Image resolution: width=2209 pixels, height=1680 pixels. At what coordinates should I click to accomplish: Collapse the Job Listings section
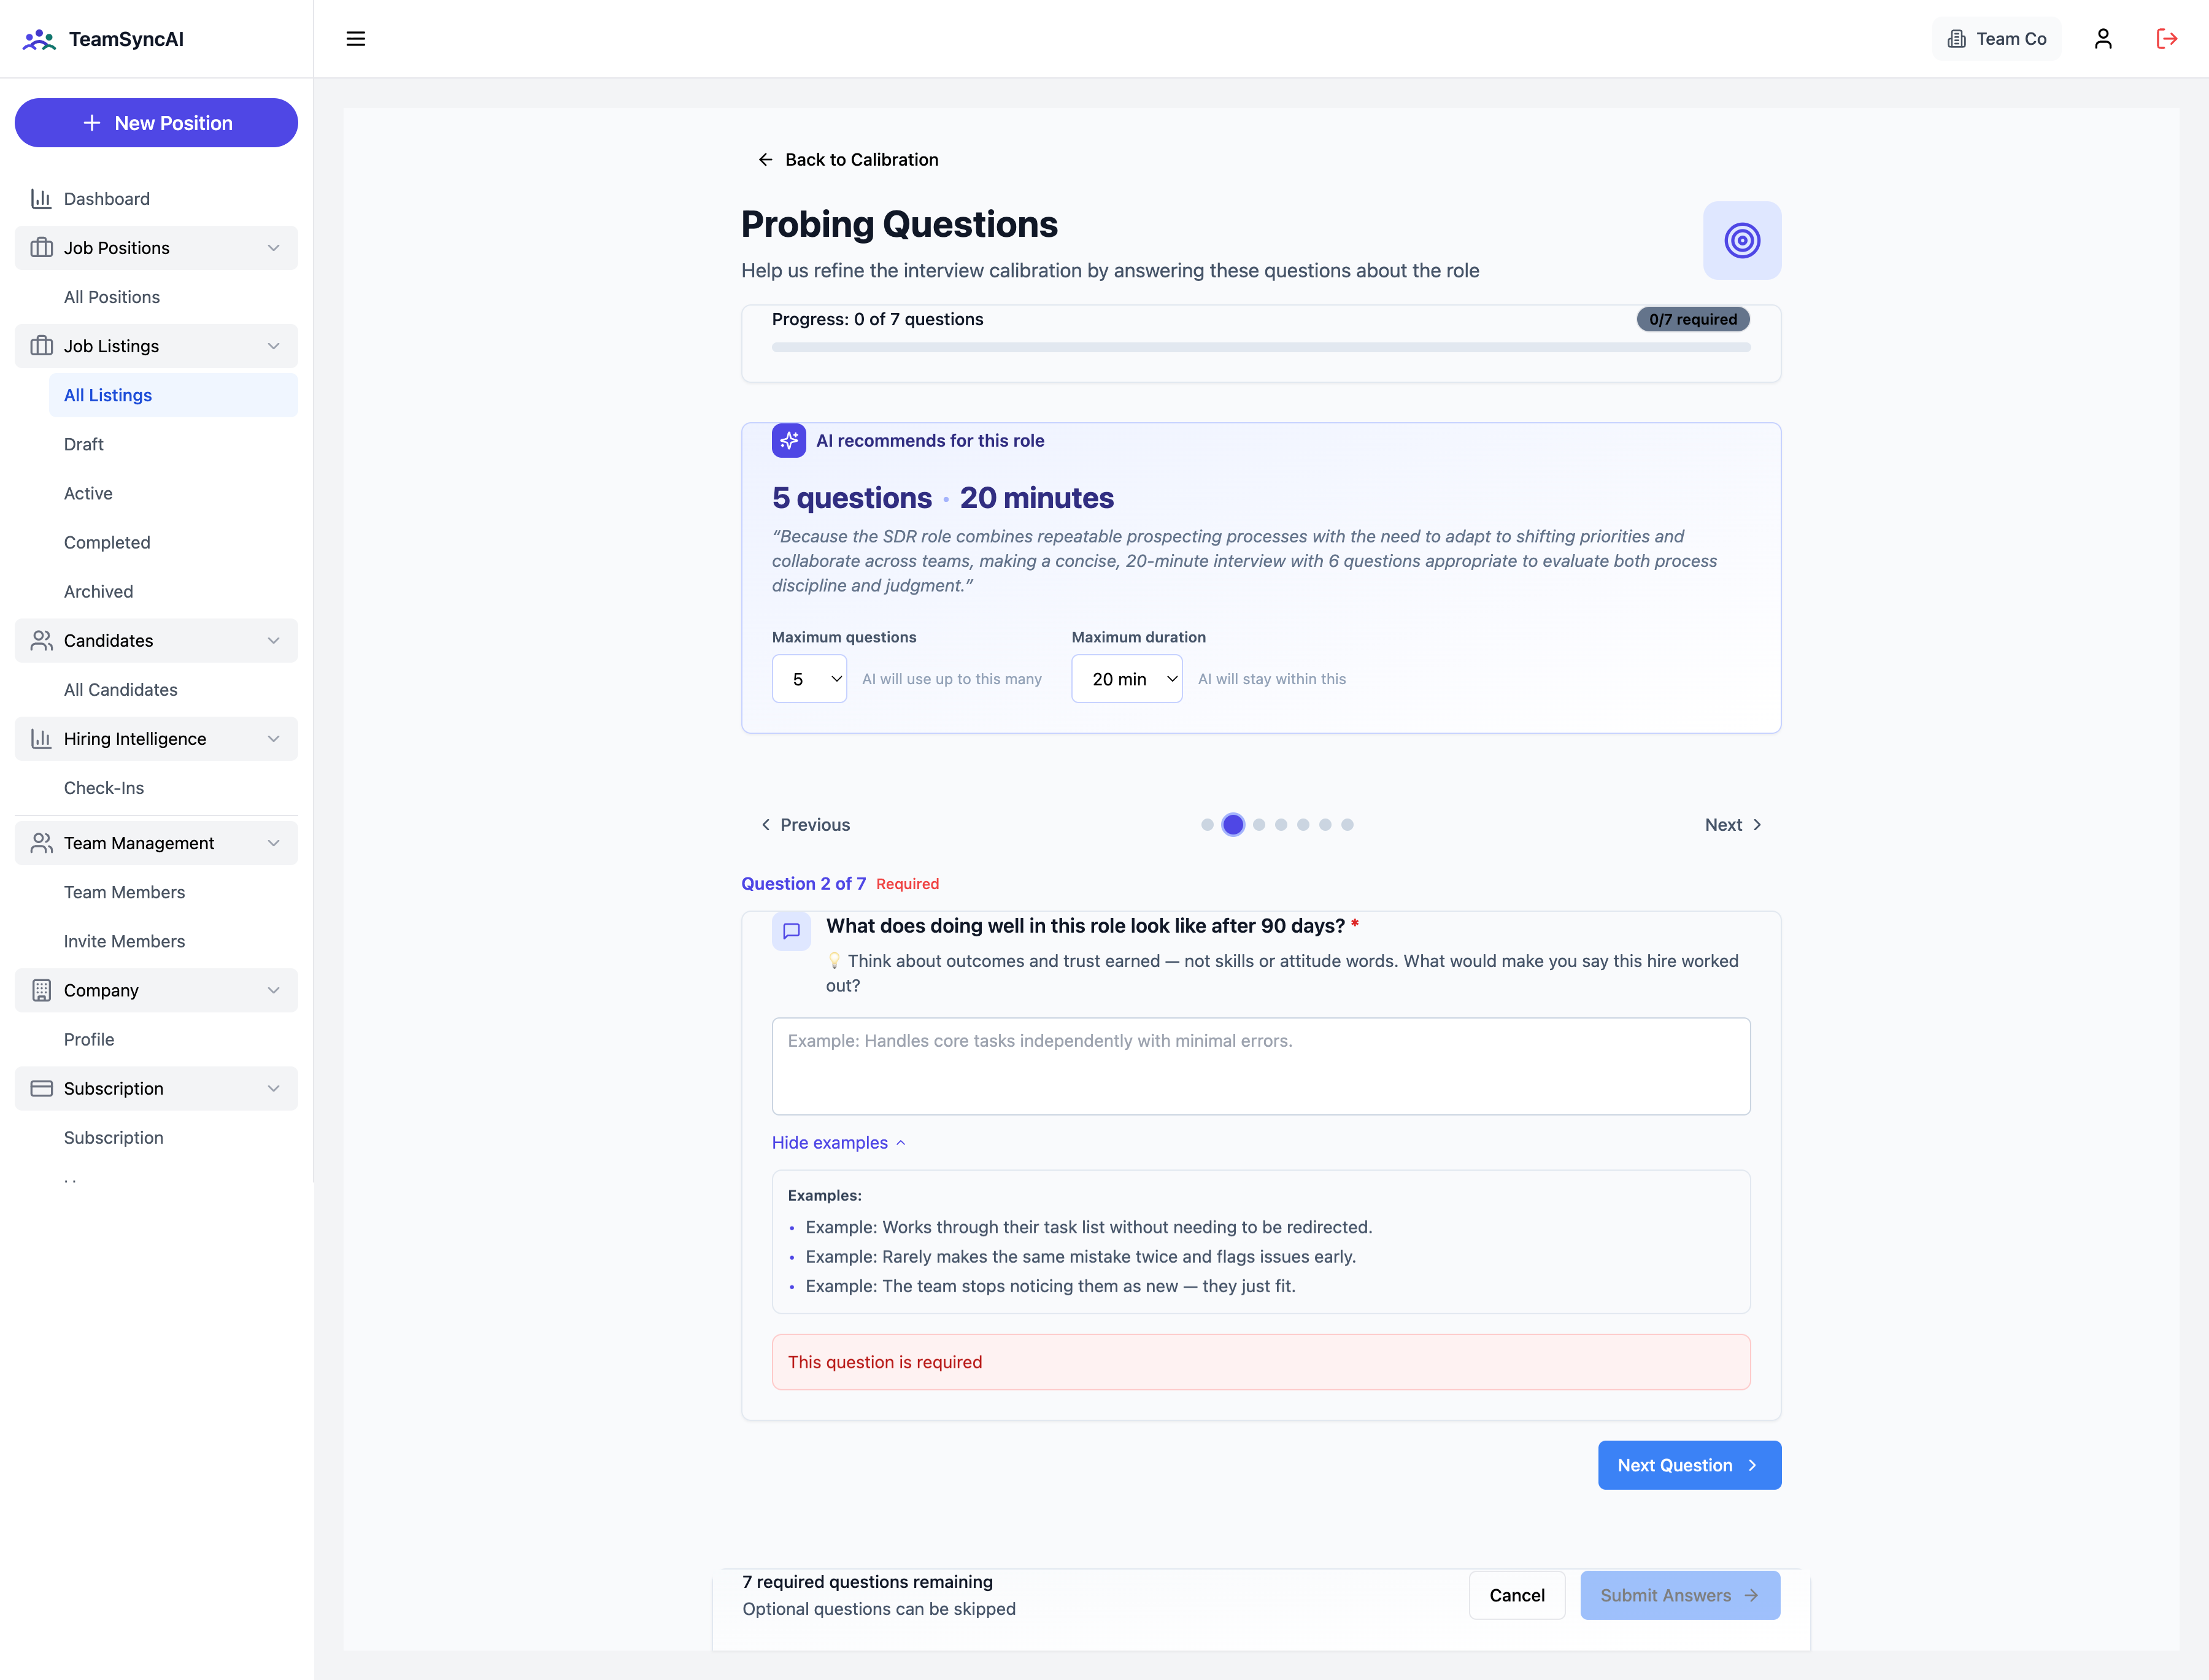click(x=156, y=346)
